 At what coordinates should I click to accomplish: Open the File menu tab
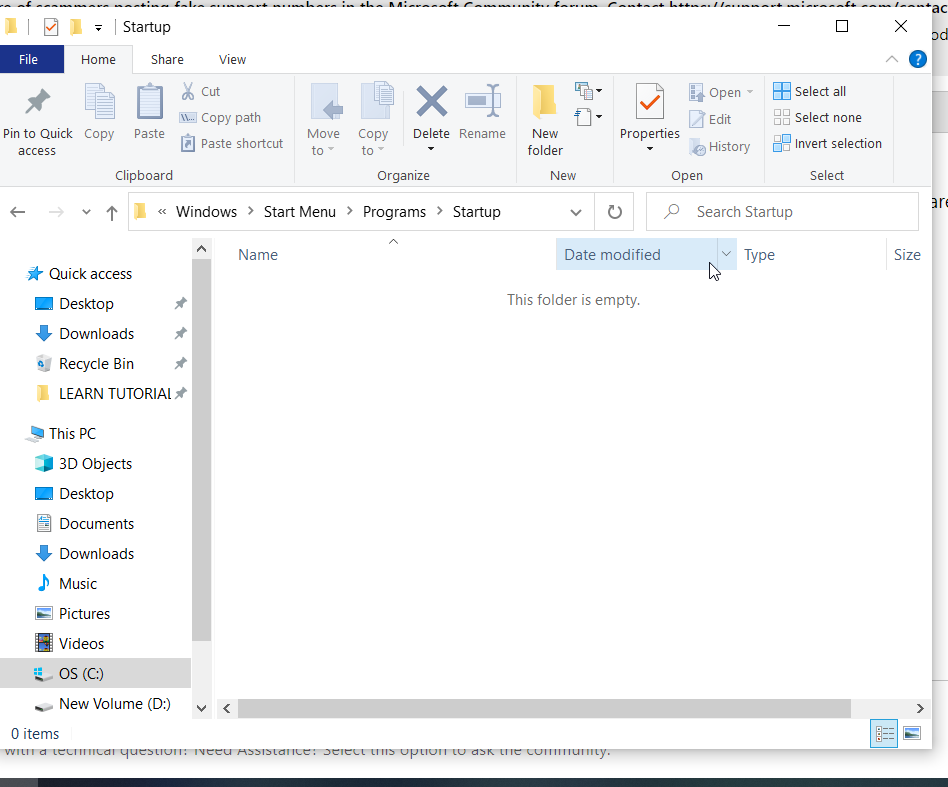click(28, 59)
